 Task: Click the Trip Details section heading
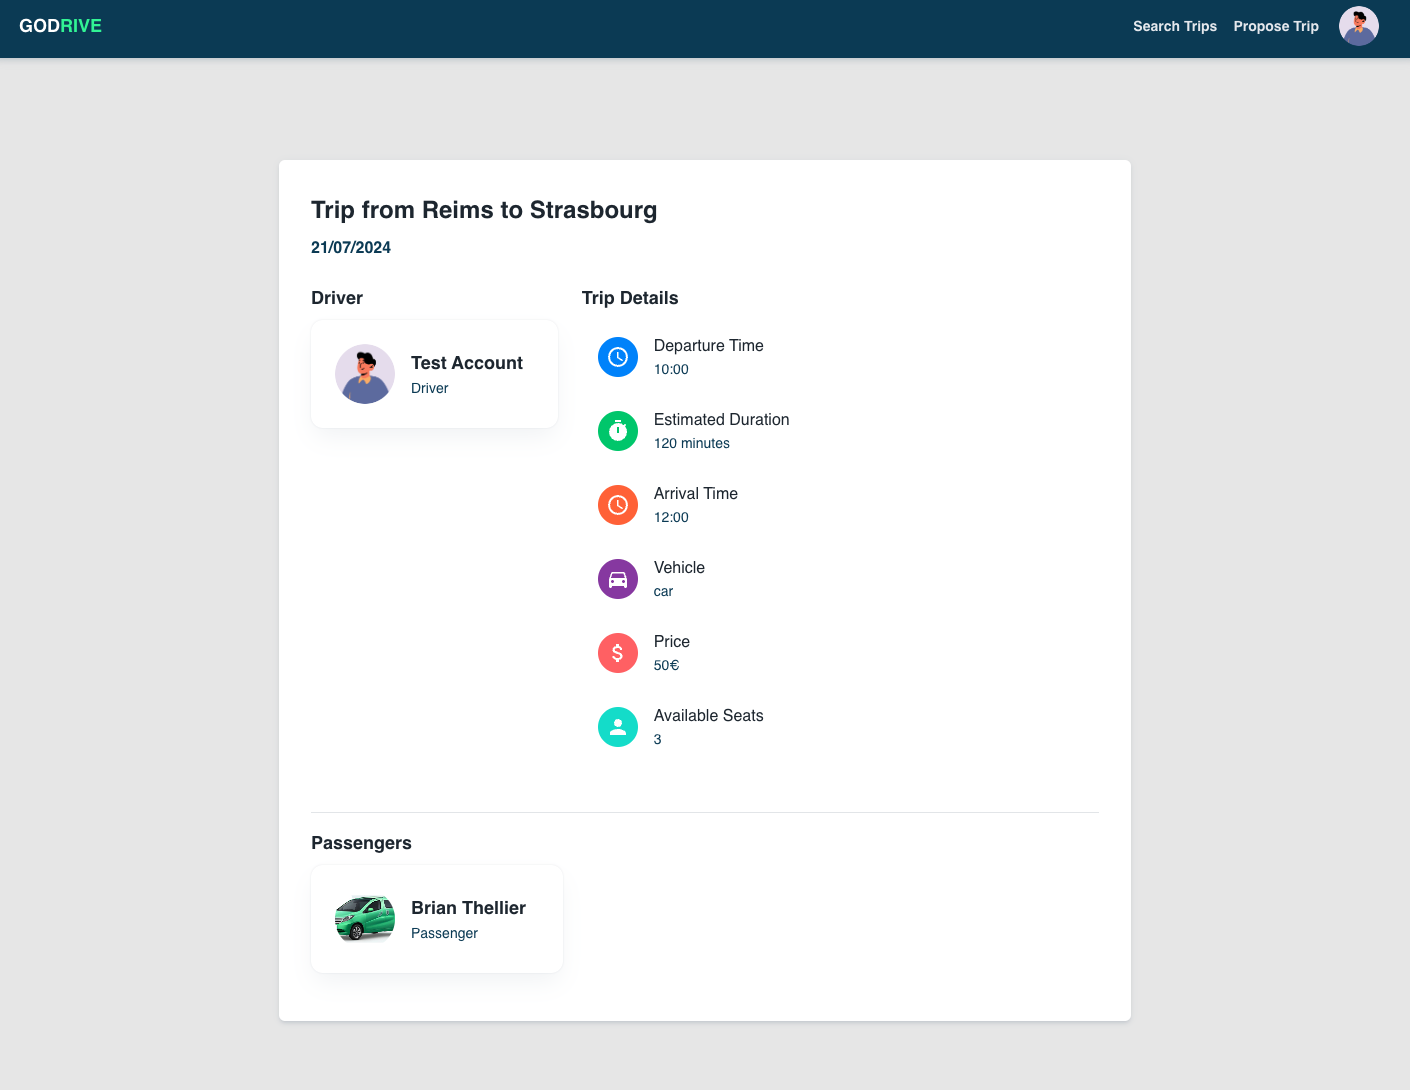(x=630, y=298)
